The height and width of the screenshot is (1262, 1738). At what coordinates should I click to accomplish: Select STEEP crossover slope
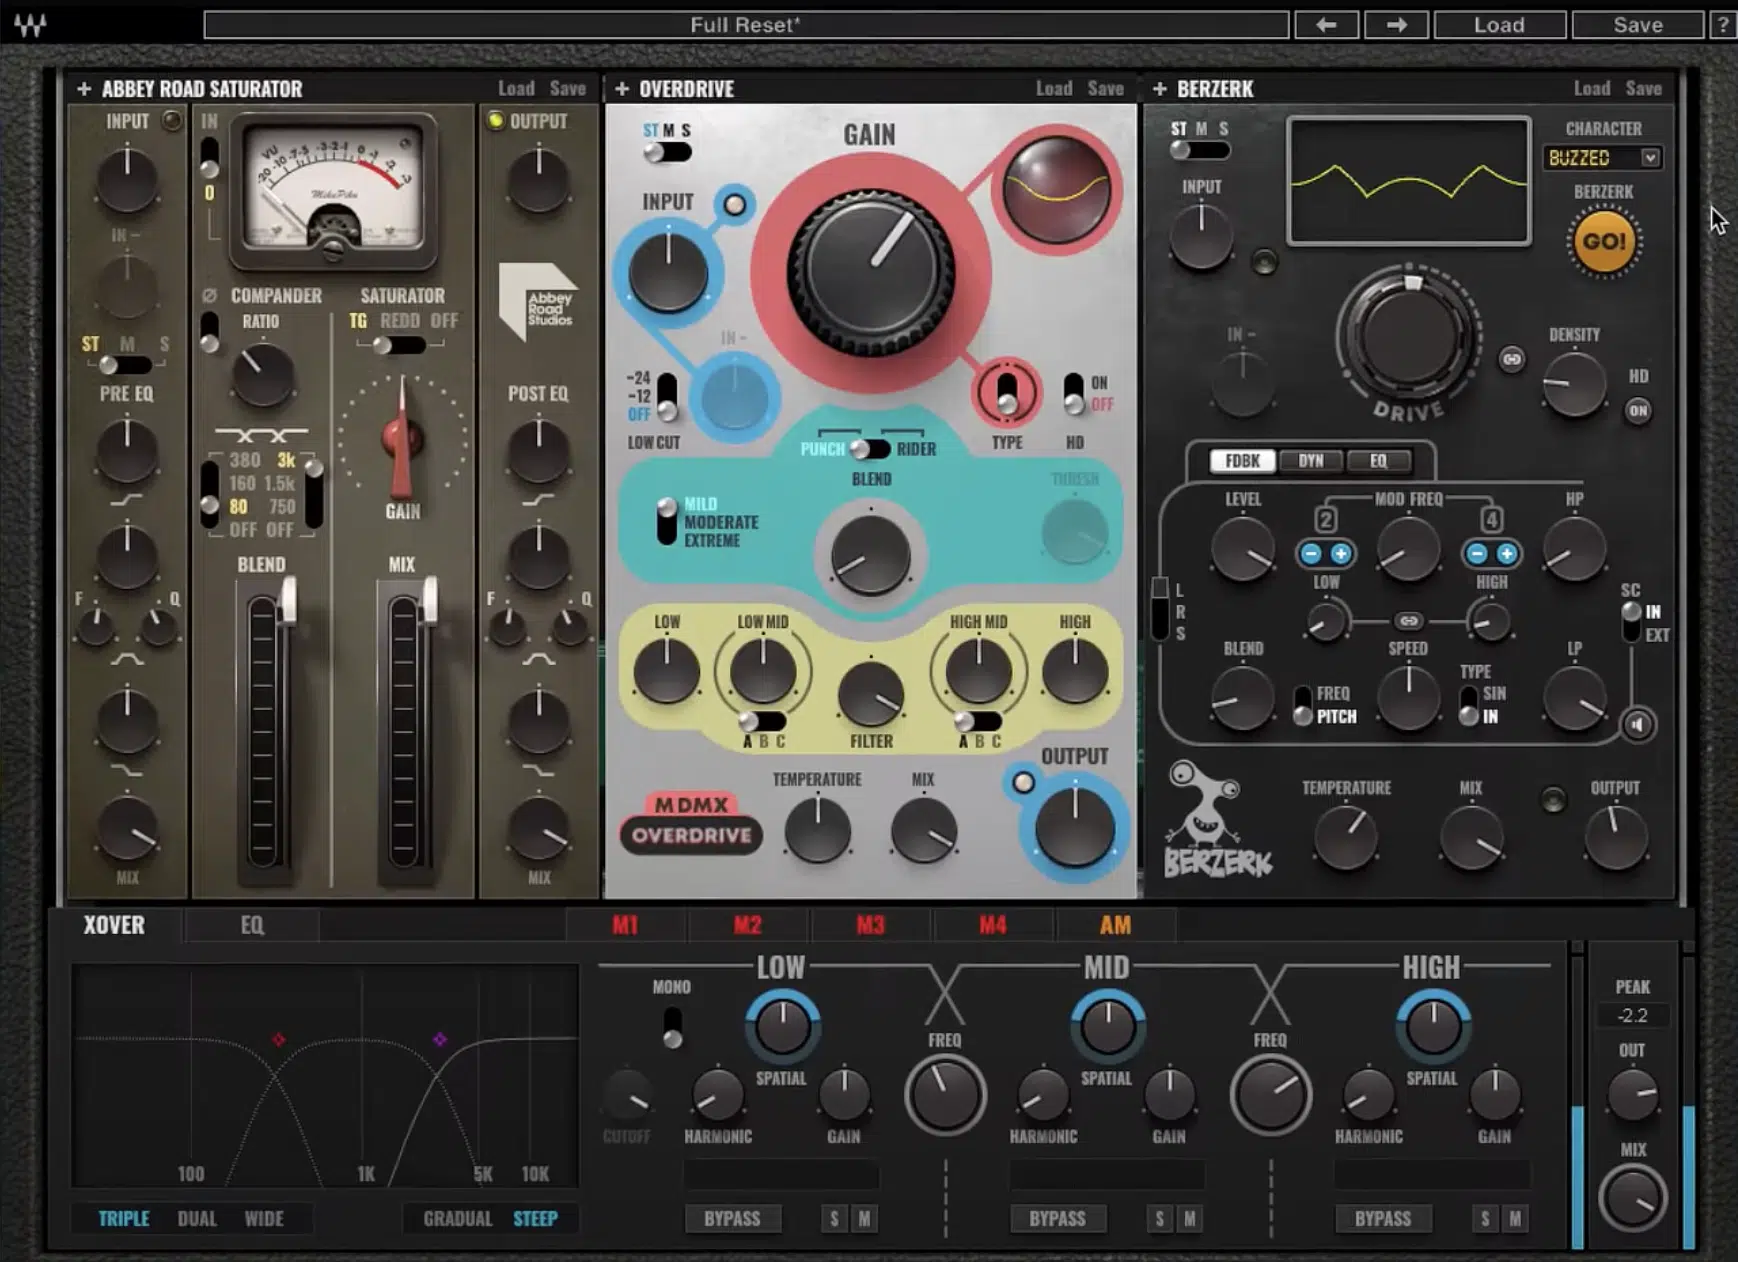click(535, 1218)
